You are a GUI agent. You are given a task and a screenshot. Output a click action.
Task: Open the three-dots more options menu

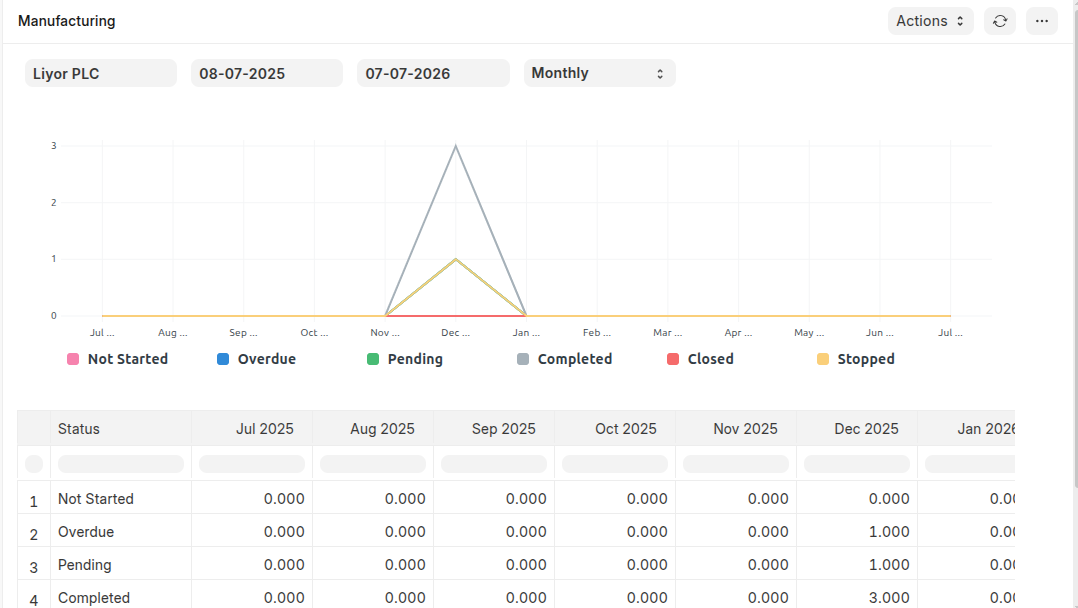coord(1041,21)
